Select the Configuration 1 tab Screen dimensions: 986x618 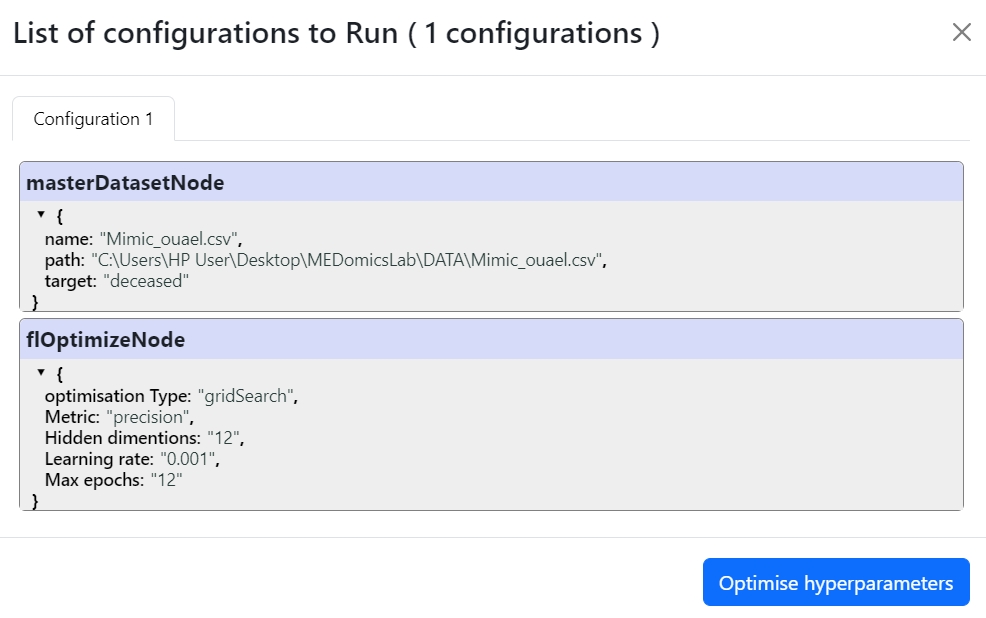pyautogui.click(x=93, y=119)
